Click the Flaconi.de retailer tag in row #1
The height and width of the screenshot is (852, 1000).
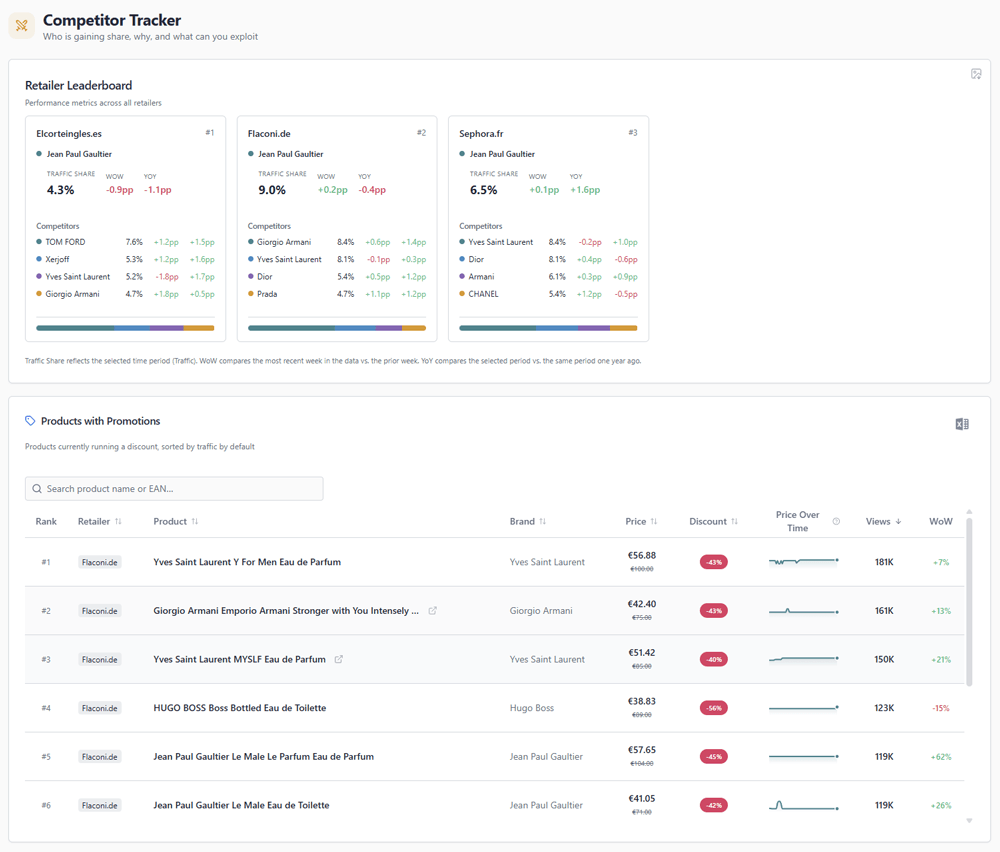pyautogui.click(x=99, y=562)
